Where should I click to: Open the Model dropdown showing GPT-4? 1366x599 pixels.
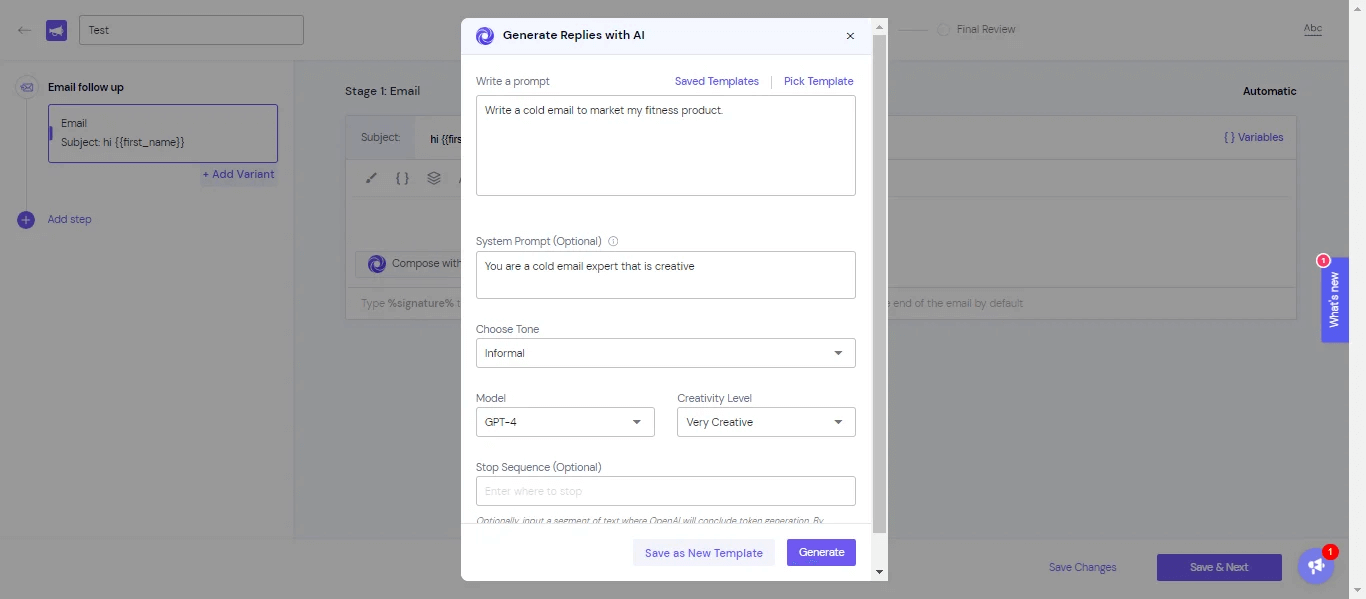[x=565, y=422]
